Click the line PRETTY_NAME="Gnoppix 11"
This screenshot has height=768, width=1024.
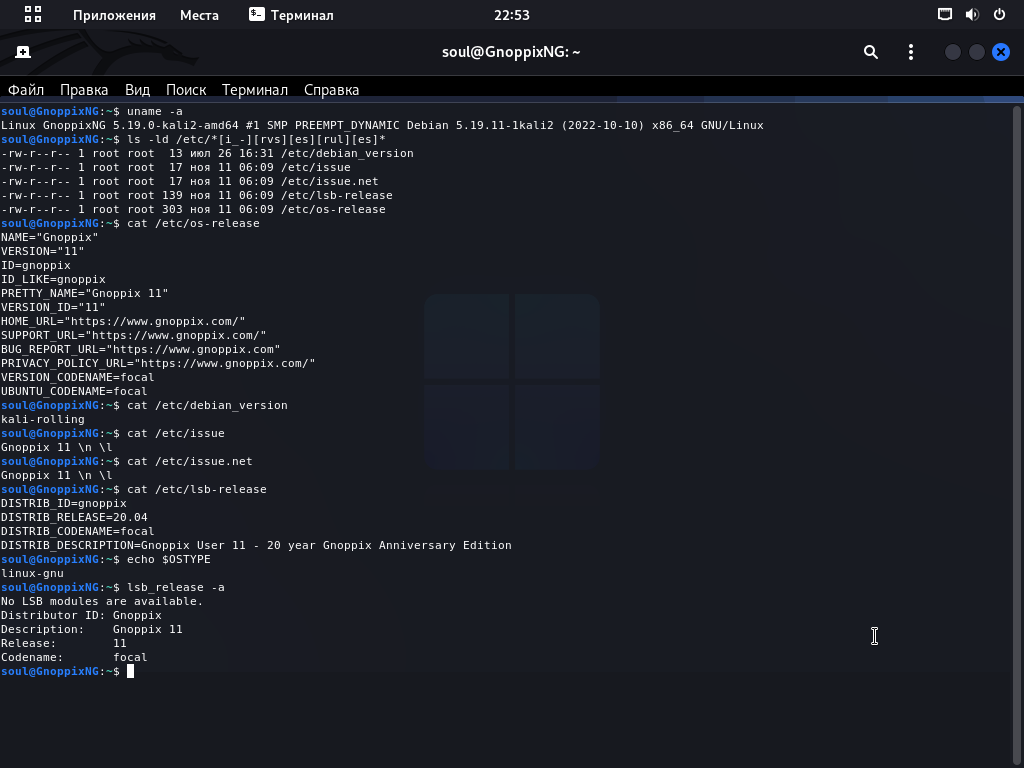[84, 293]
